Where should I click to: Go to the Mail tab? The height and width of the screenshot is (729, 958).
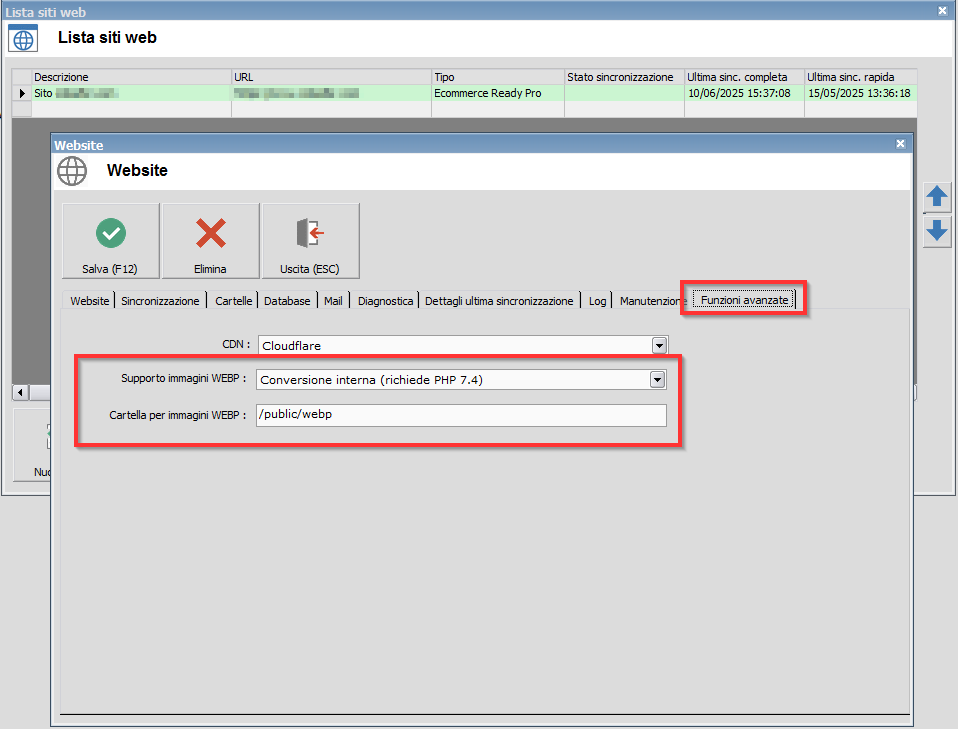coord(333,301)
